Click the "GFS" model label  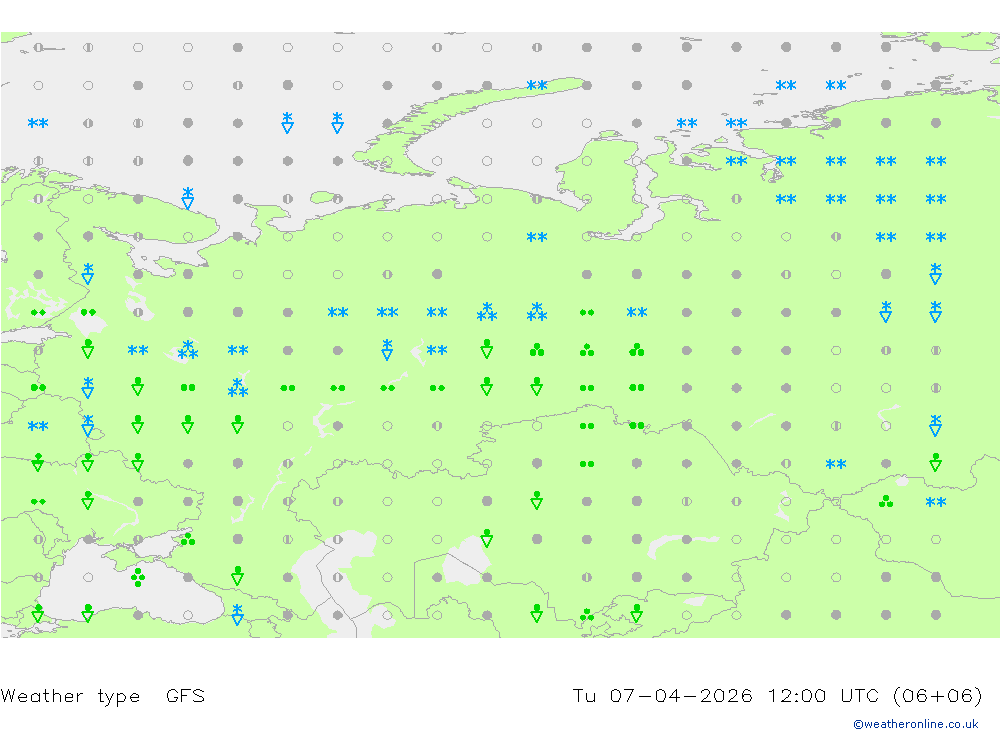coord(185,695)
